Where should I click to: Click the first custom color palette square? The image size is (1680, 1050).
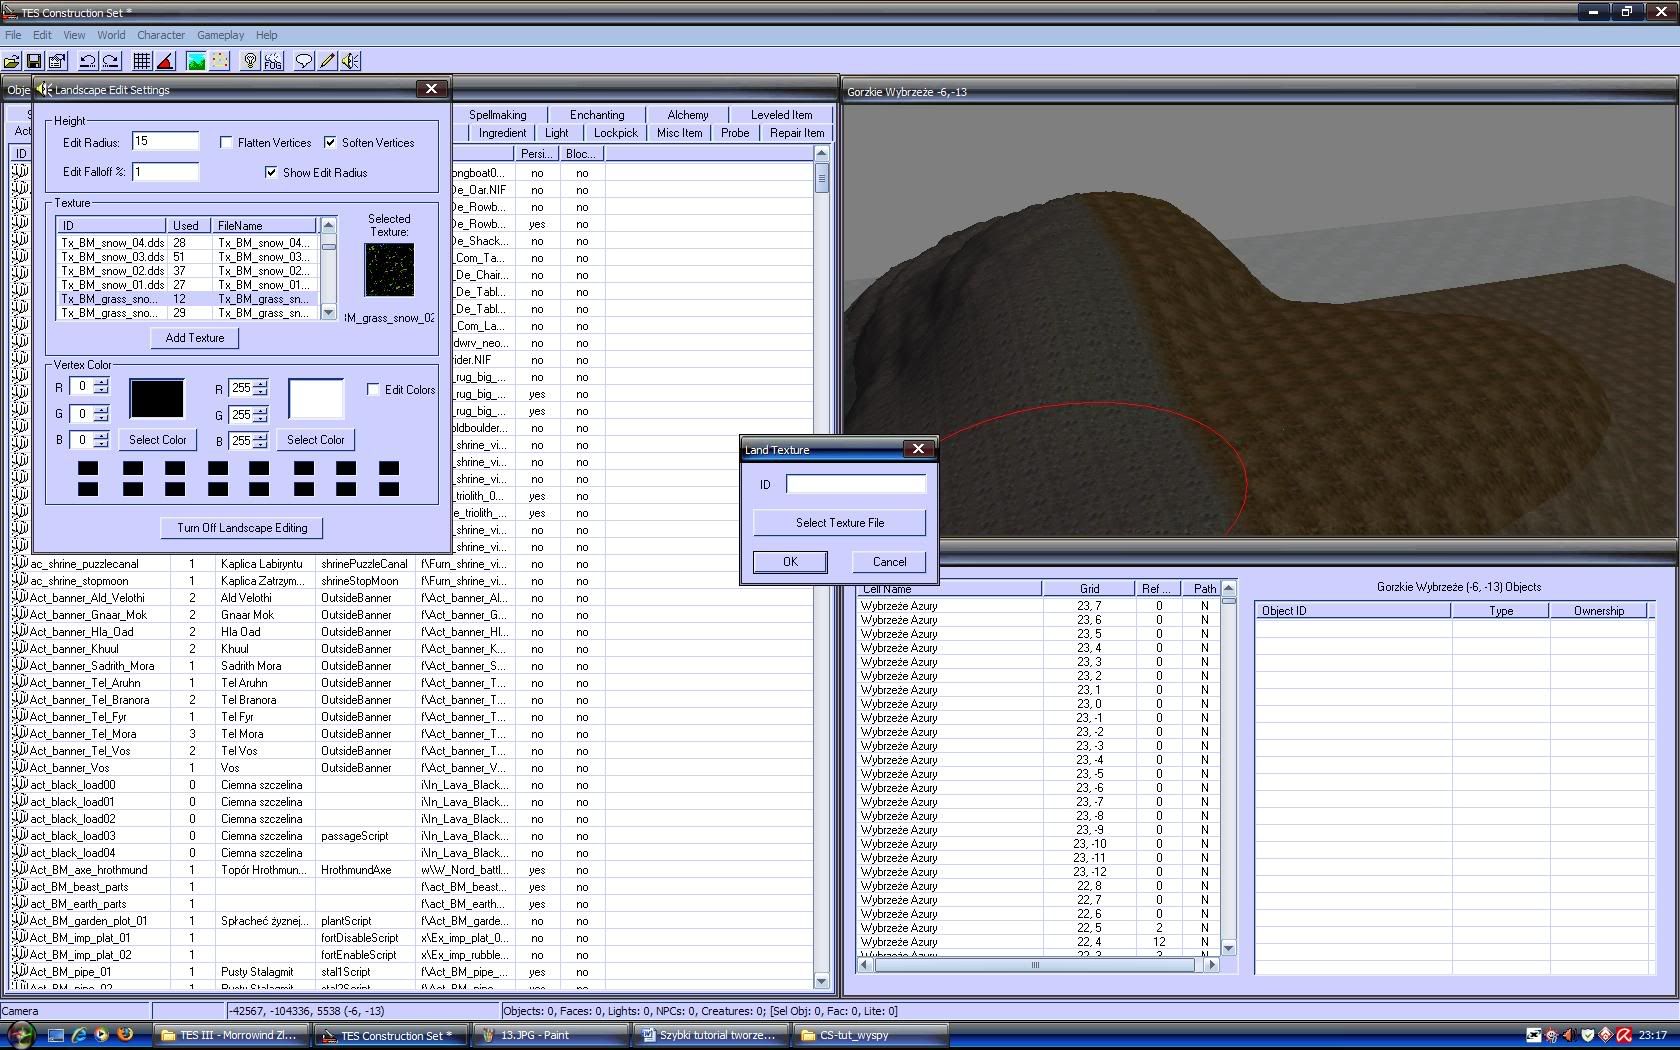coord(88,468)
